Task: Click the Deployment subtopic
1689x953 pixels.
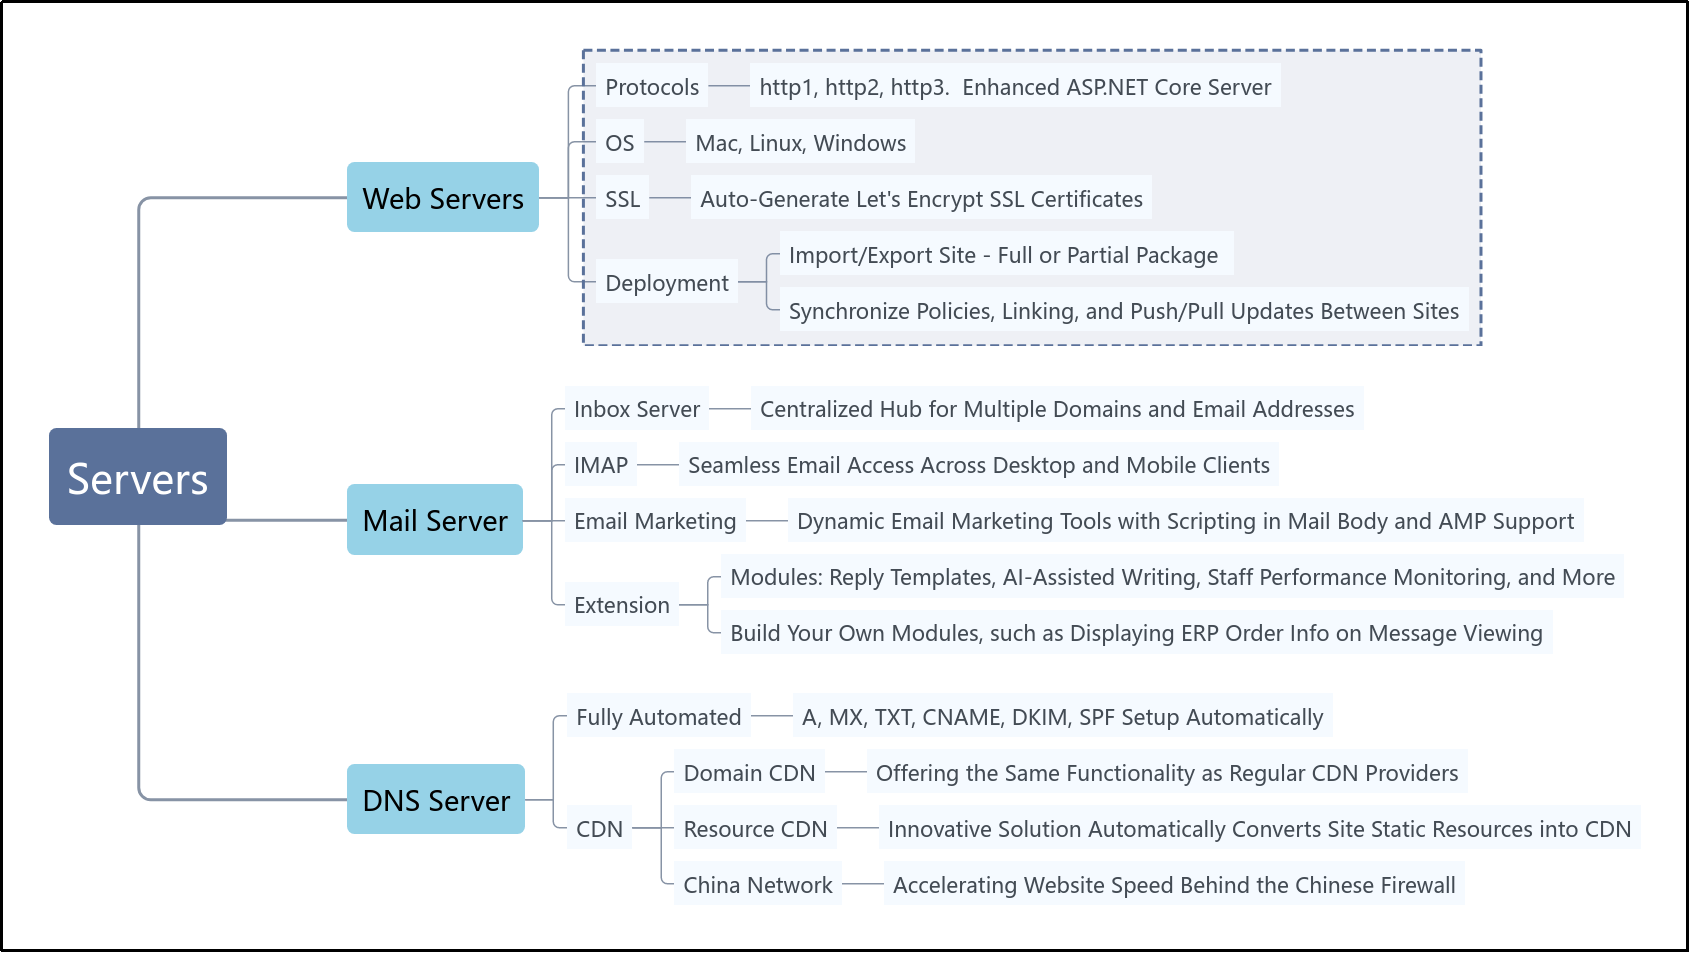Action: click(x=666, y=283)
